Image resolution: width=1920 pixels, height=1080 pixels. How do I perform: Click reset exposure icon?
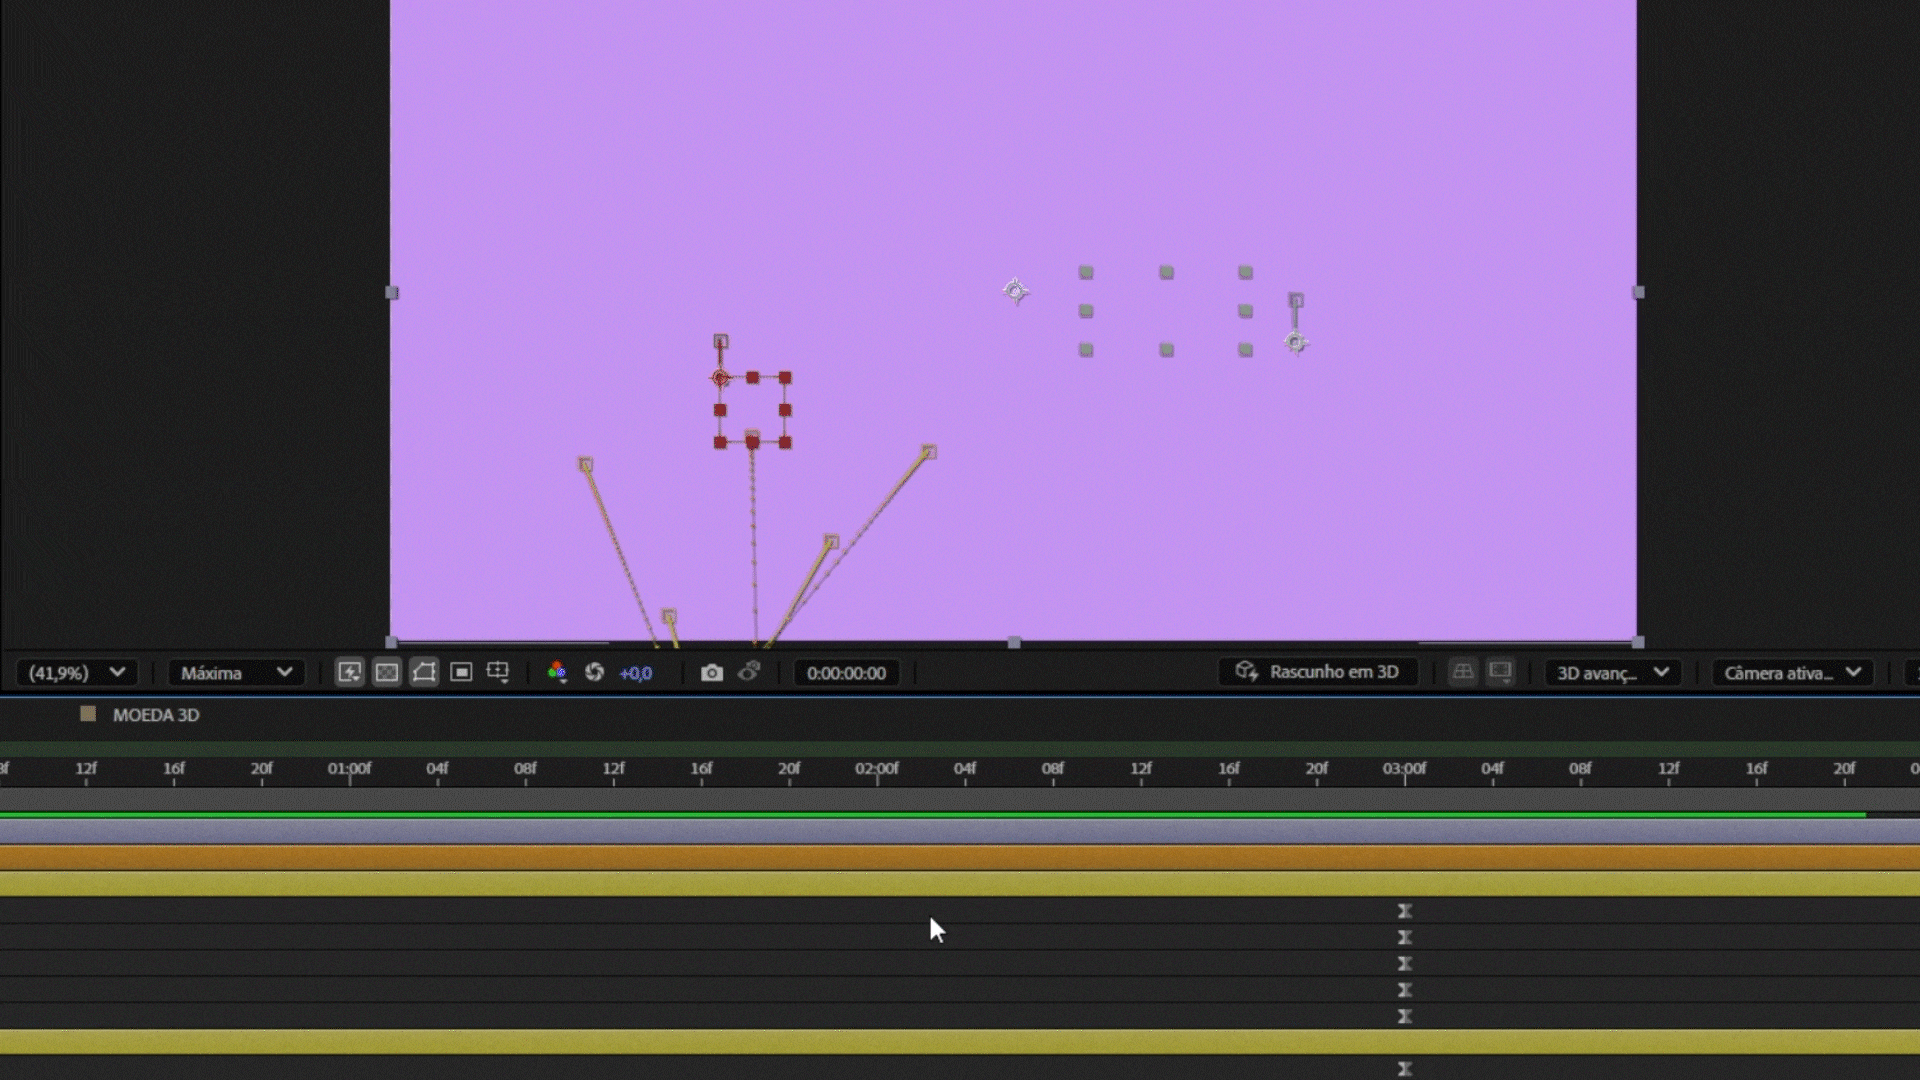[x=594, y=673]
